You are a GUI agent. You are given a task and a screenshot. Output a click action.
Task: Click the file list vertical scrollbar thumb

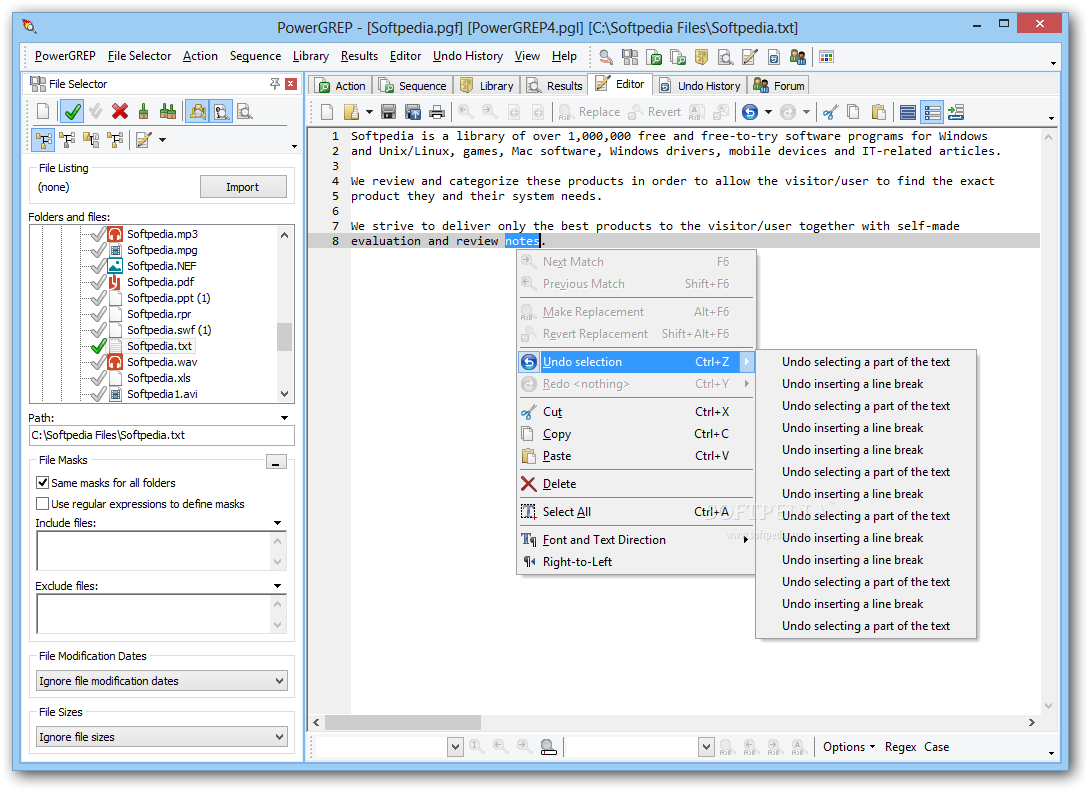(x=284, y=337)
